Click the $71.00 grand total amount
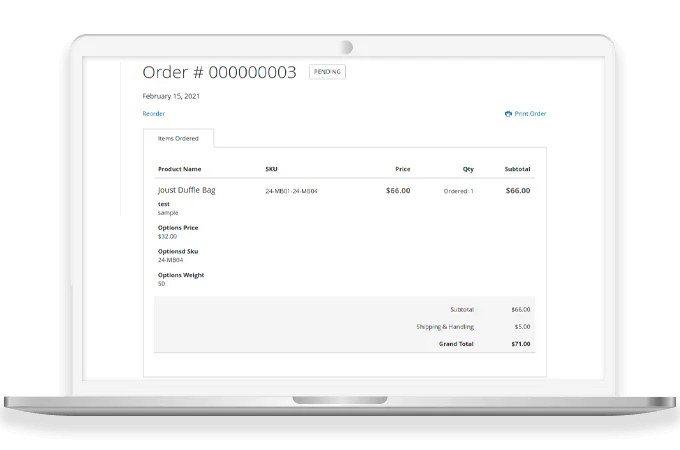The image size is (680, 450). 520,344
